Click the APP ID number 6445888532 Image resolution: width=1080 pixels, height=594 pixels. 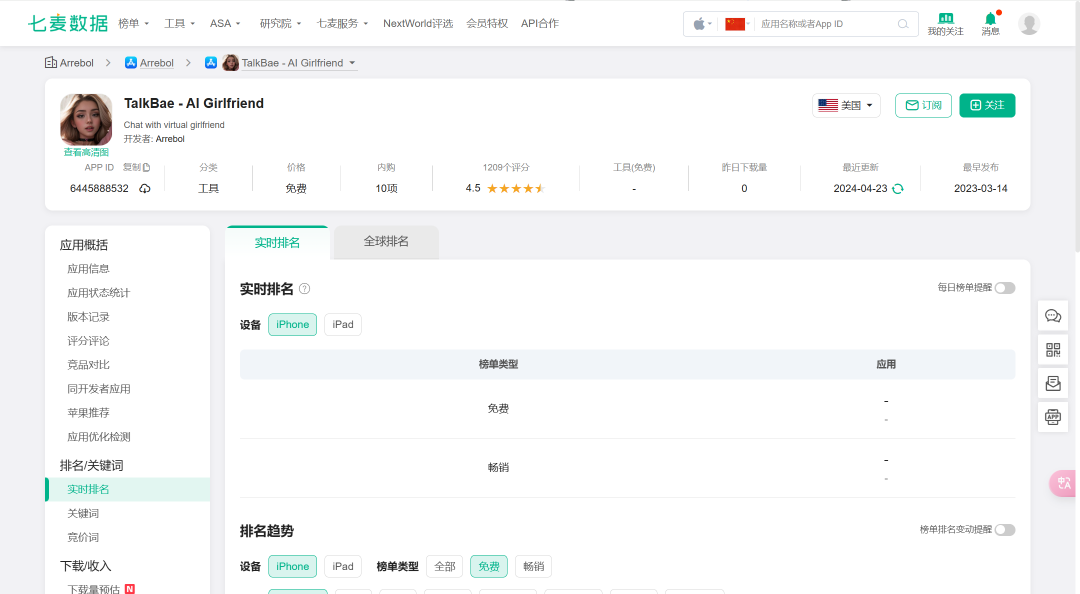click(x=99, y=189)
